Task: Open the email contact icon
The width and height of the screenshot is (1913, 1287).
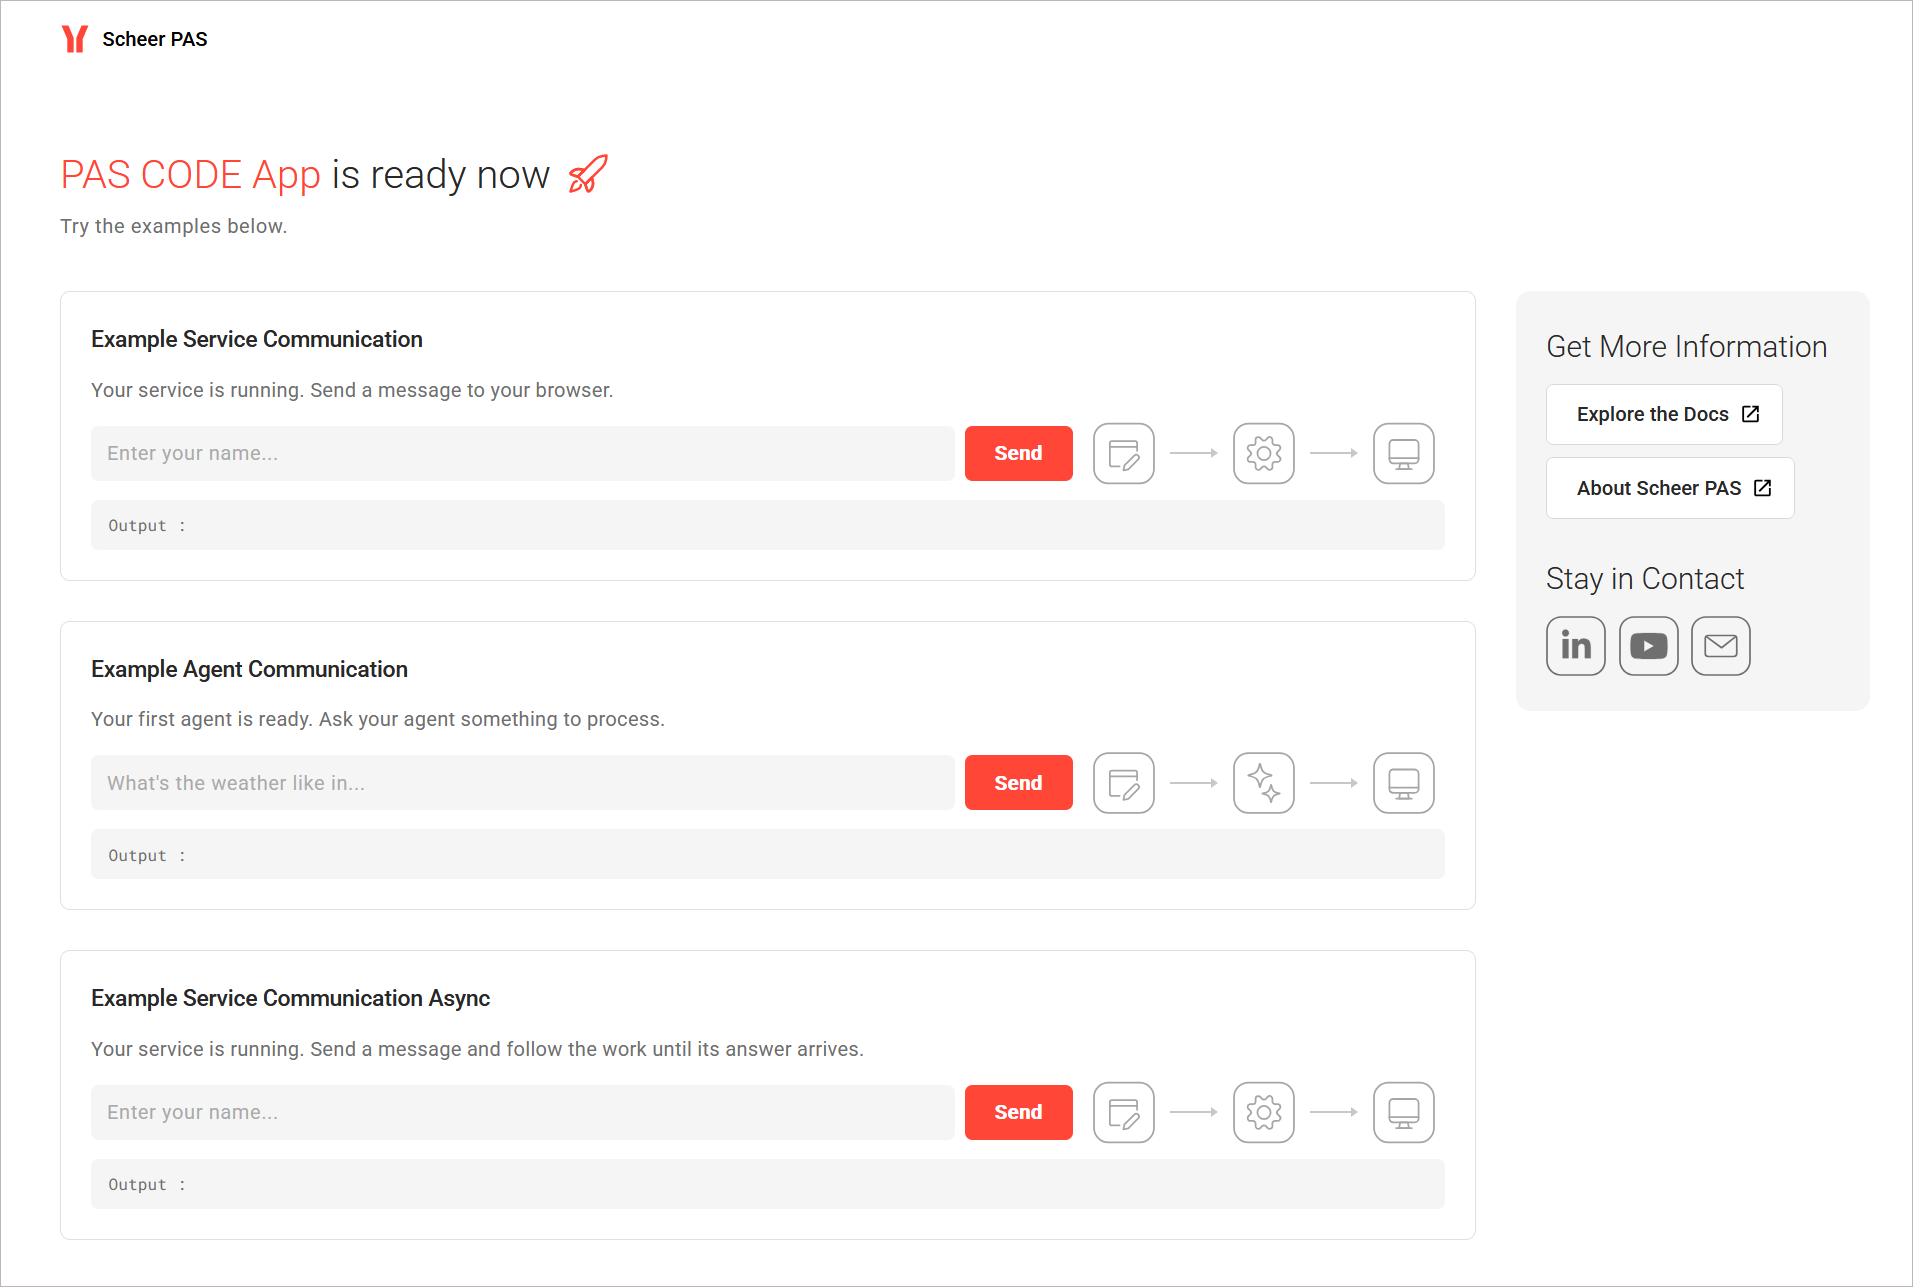Action: [x=1720, y=646]
